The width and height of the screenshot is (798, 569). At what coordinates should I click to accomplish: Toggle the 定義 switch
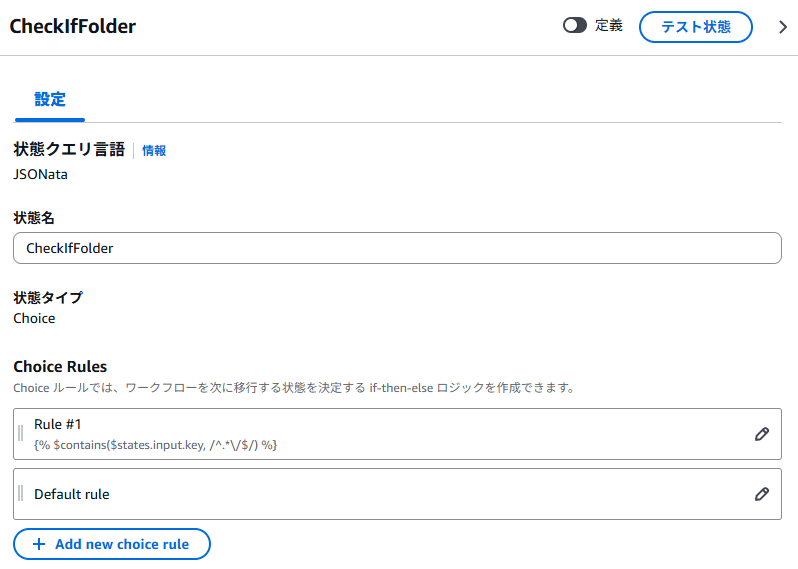(x=575, y=26)
